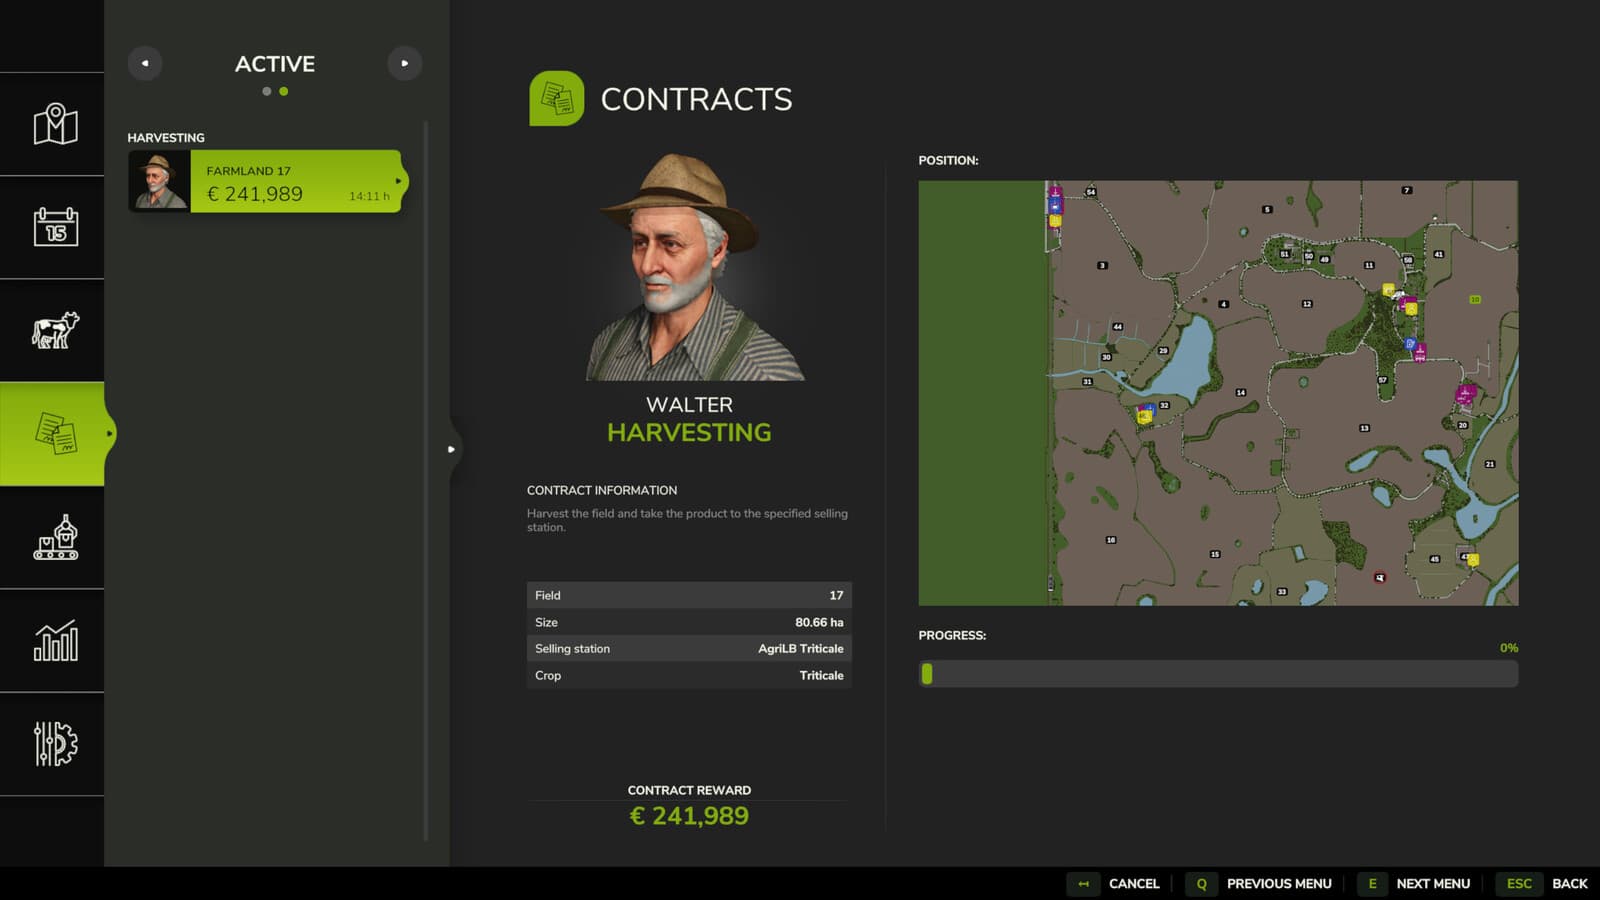The width and height of the screenshot is (1600, 900).
Task: Click the BACK button
Action: click(x=1570, y=884)
